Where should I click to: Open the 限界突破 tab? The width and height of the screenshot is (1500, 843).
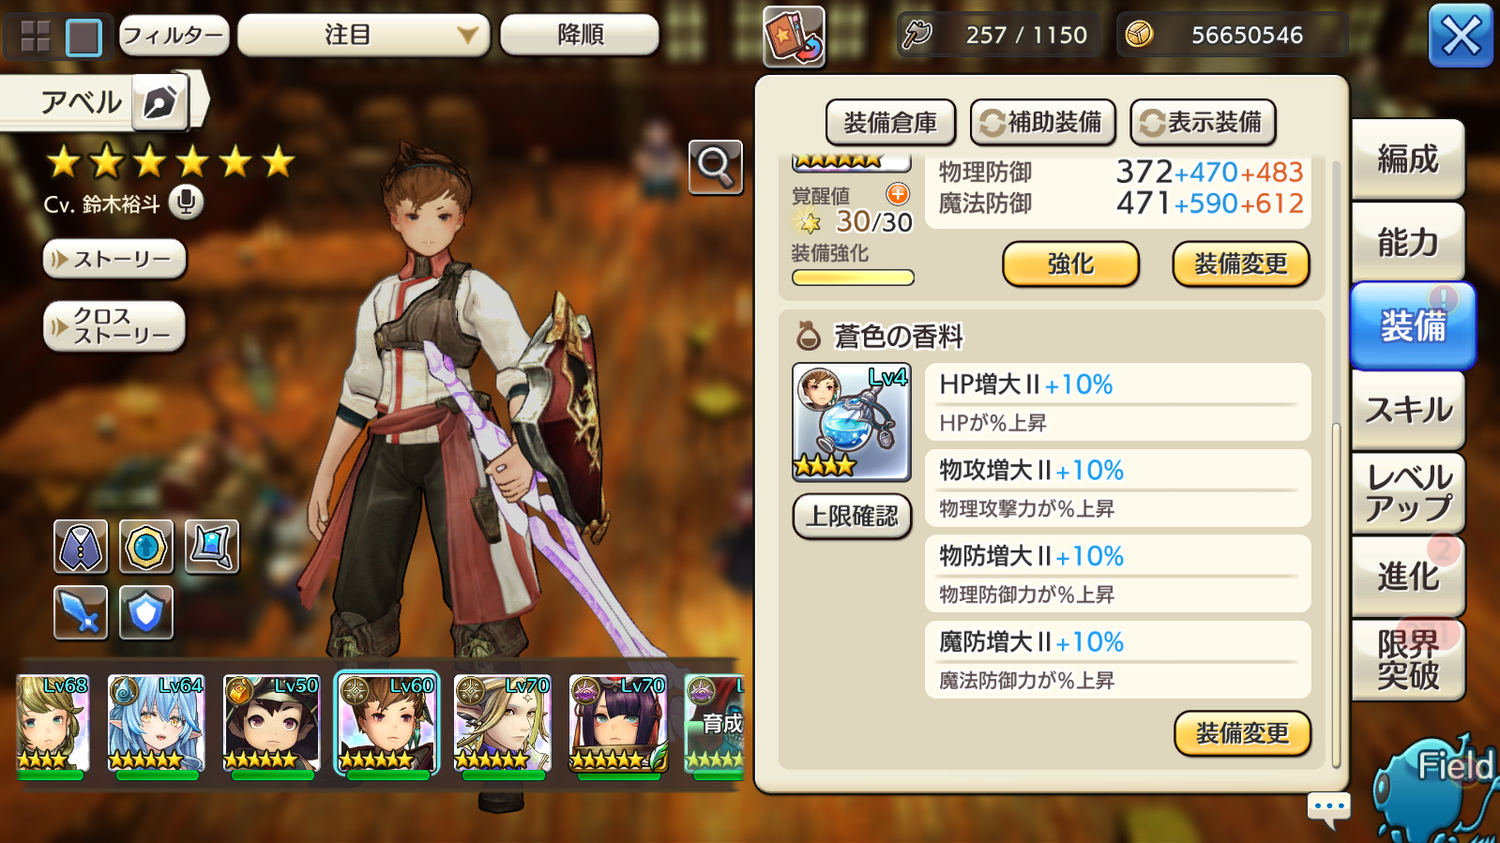(x=1408, y=660)
